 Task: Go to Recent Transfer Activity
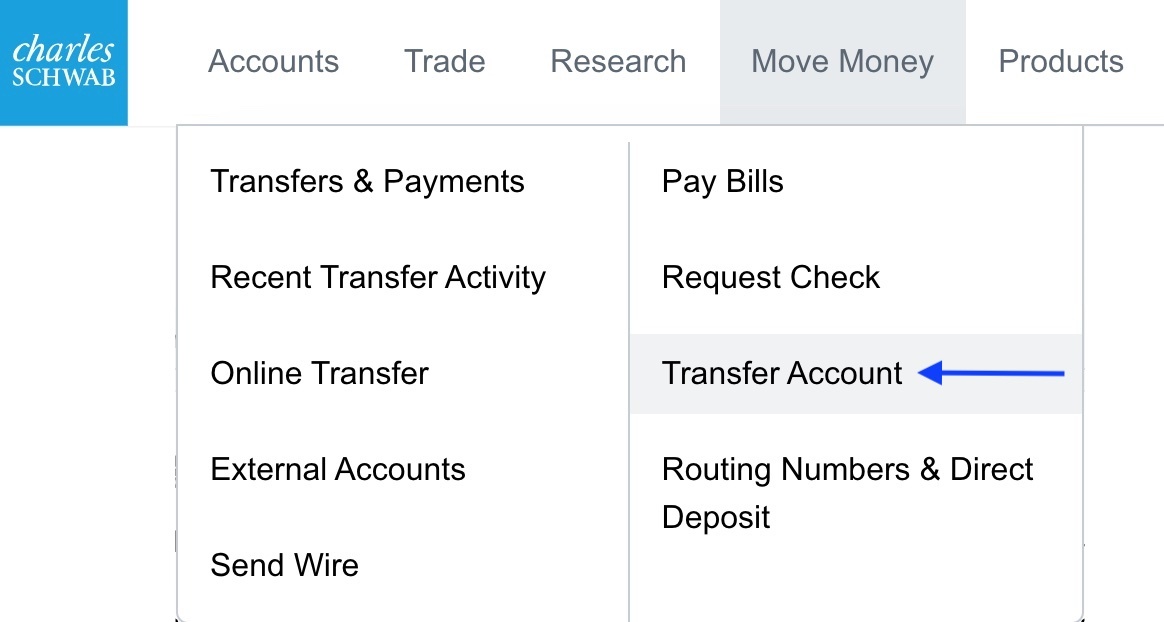[x=378, y=278]
